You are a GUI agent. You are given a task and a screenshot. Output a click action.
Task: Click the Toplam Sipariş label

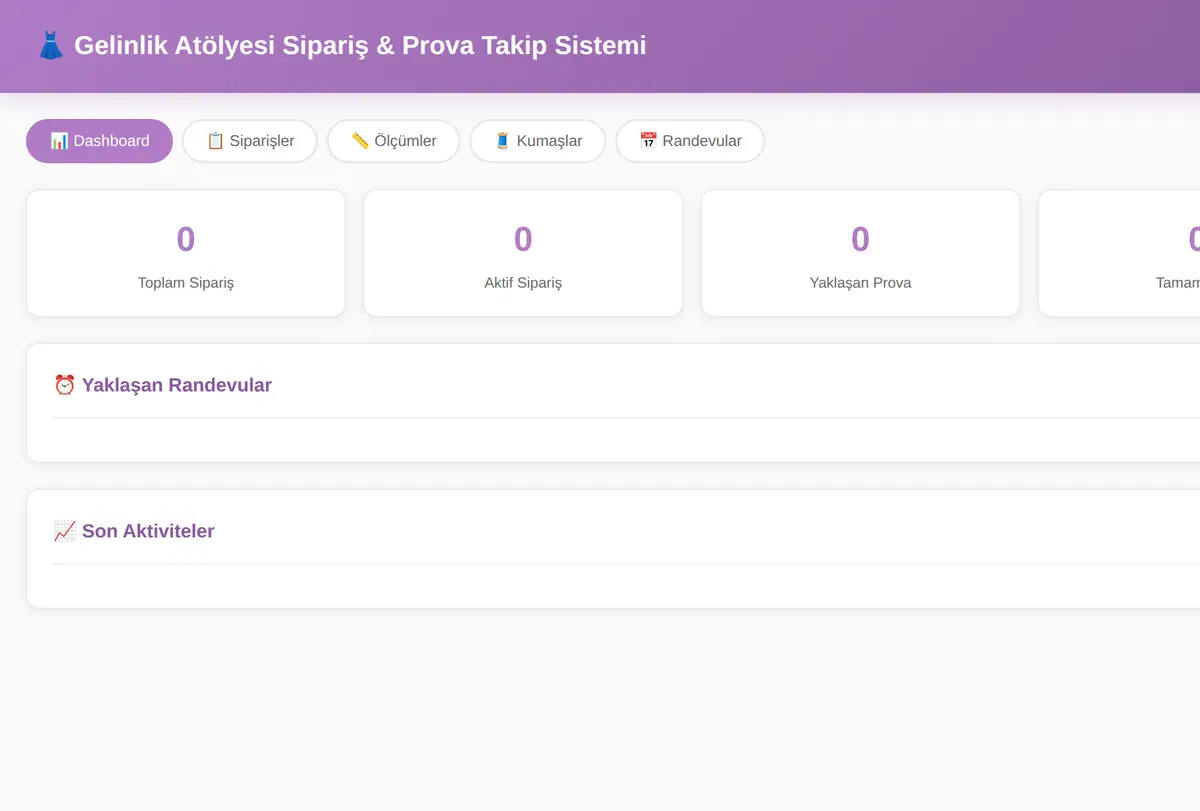coord(186,283)
